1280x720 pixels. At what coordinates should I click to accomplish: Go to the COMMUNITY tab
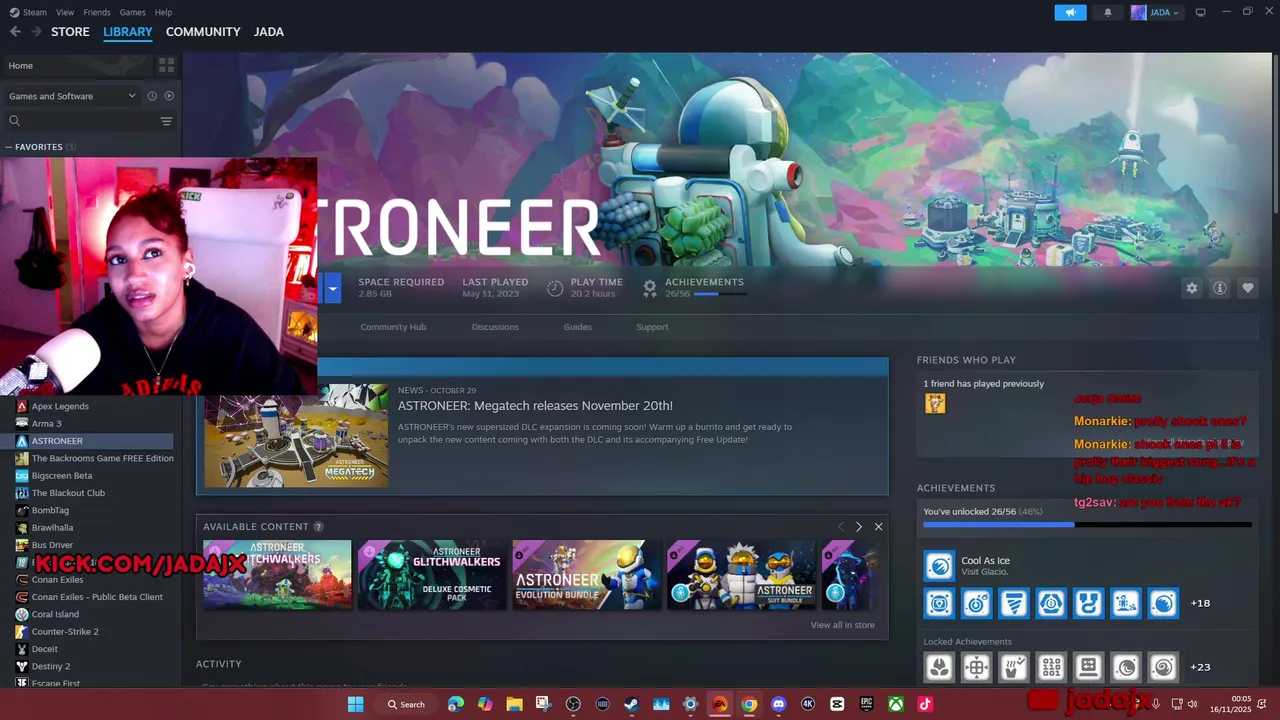tap(203, 32)
